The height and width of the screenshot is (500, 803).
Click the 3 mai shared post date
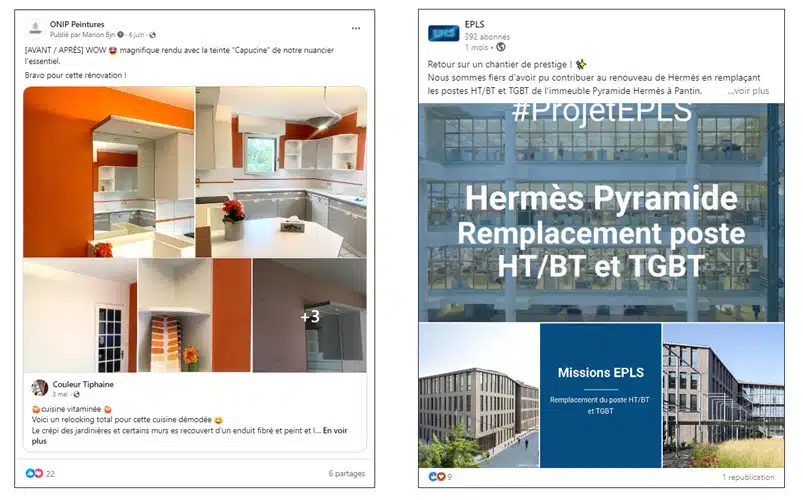pos(60,394)
